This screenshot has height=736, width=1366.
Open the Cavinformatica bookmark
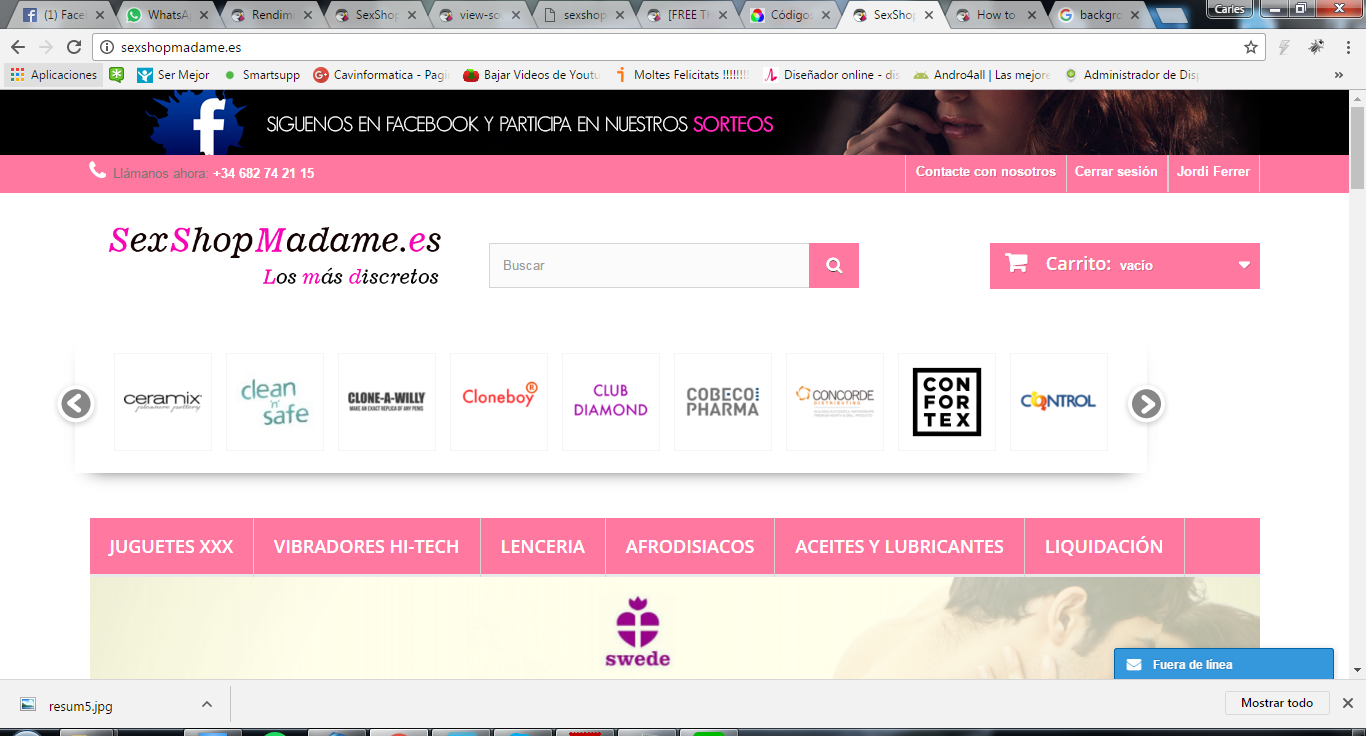point(382,75)
